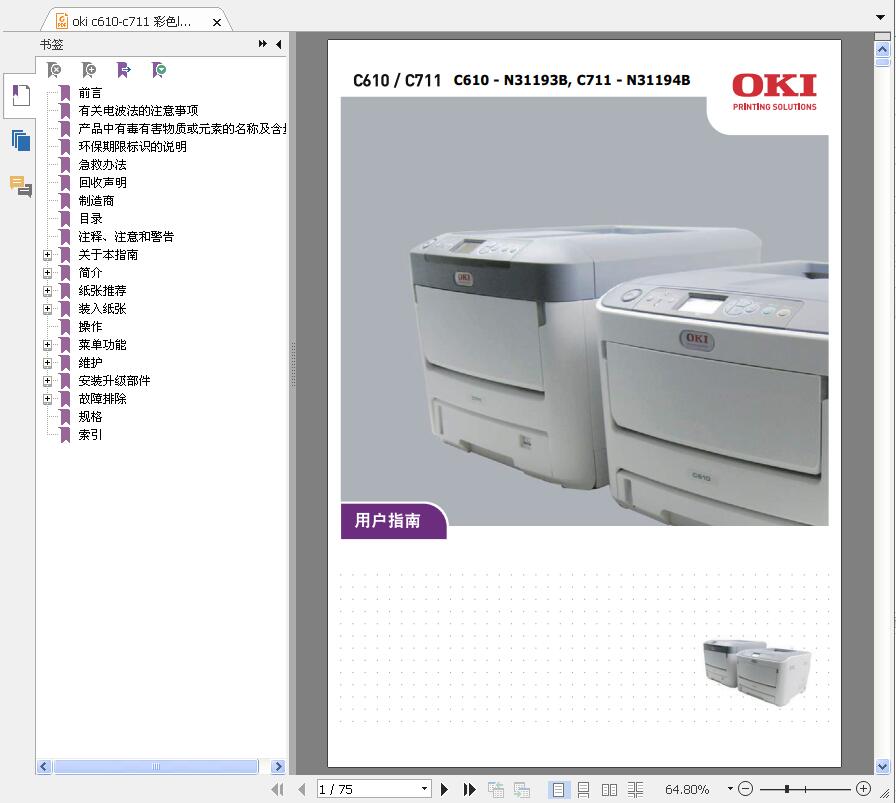Go to the previous page
Image resolution: width=896 pixels, height=803 pixels.
[302, 789]
